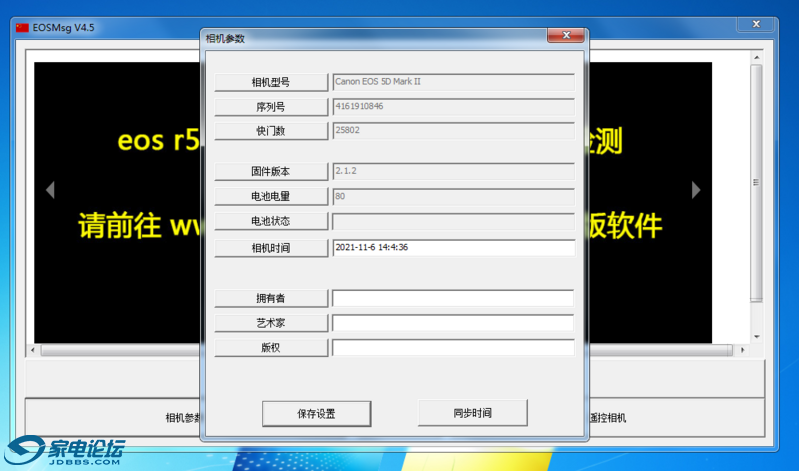Click the horizontal scrollbar left arrow in EOSMsg
This screenshot has width=799, height=471.
(x=33, y=350)
